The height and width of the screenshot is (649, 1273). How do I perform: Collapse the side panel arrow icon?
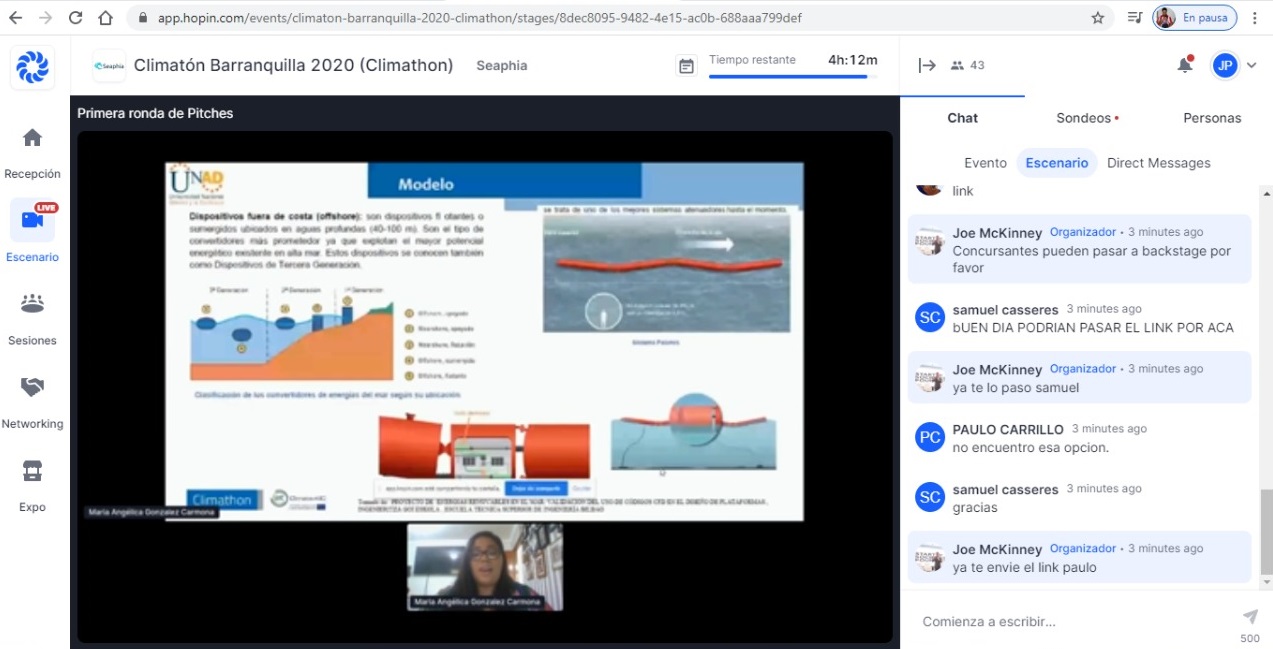click(927, 65)
